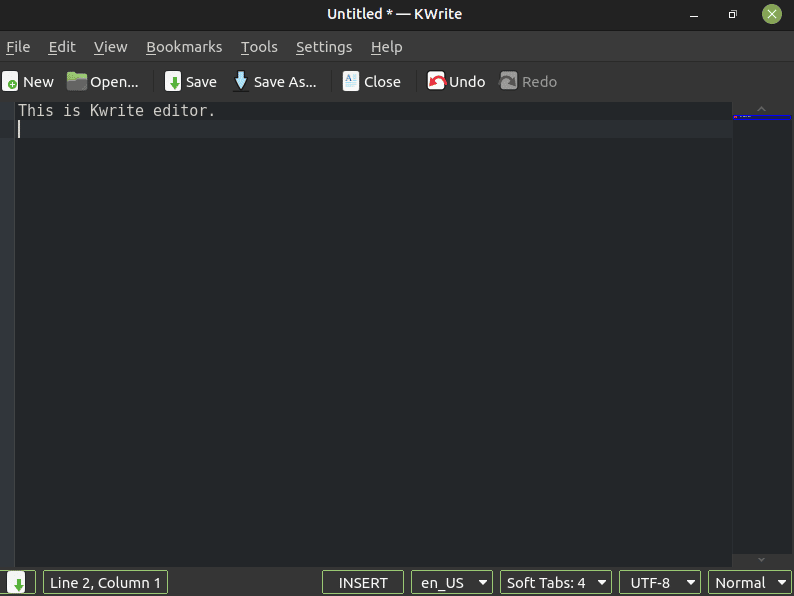The height and width of the screenshot is (596, 794).
Task: Click the scroll down arrow below the minimap
Action: [761, 560]
